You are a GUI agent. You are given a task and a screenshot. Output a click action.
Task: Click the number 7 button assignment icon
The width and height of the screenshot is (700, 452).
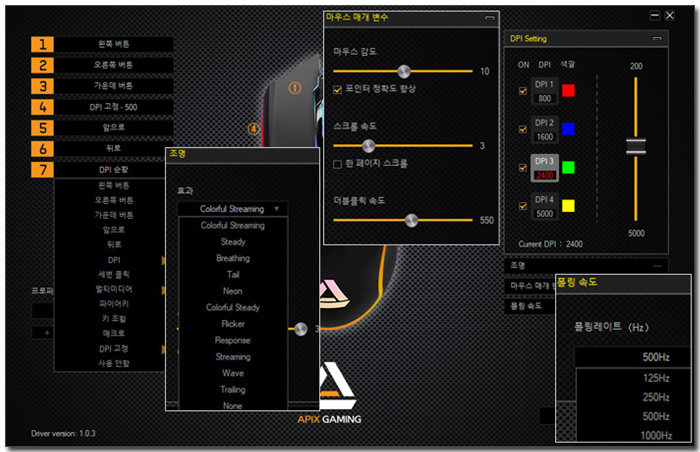[42, 170]
